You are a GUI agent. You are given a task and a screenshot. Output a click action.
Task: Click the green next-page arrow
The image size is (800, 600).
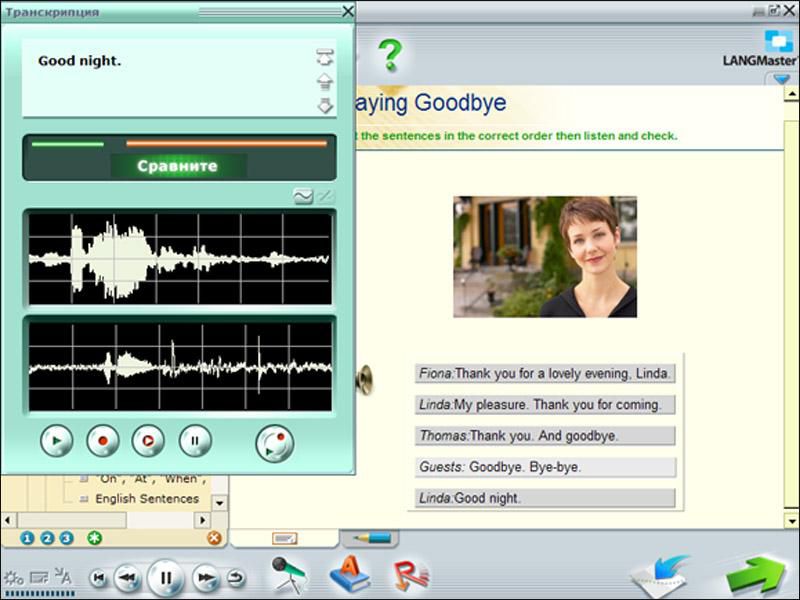(x=759, y=576)
